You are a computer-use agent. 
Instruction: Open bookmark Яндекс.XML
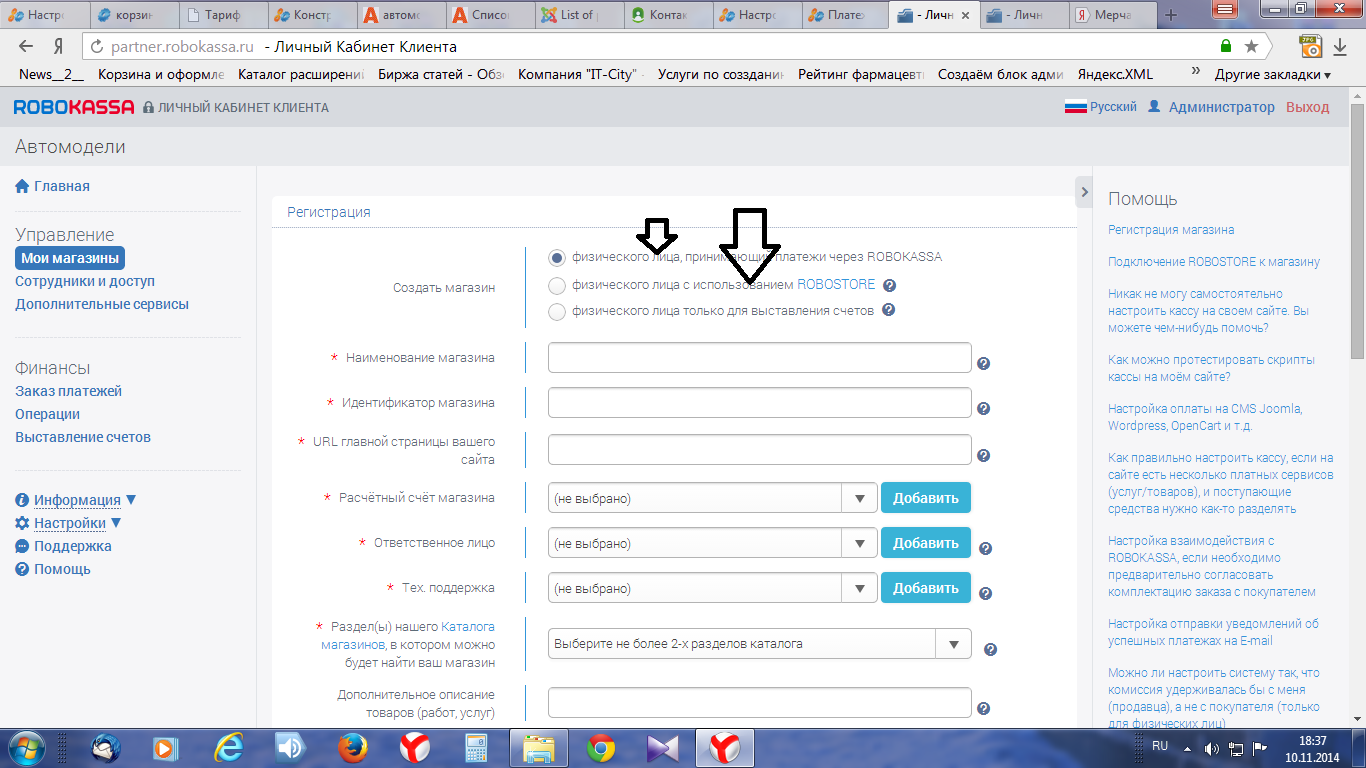pos(1115,74)
